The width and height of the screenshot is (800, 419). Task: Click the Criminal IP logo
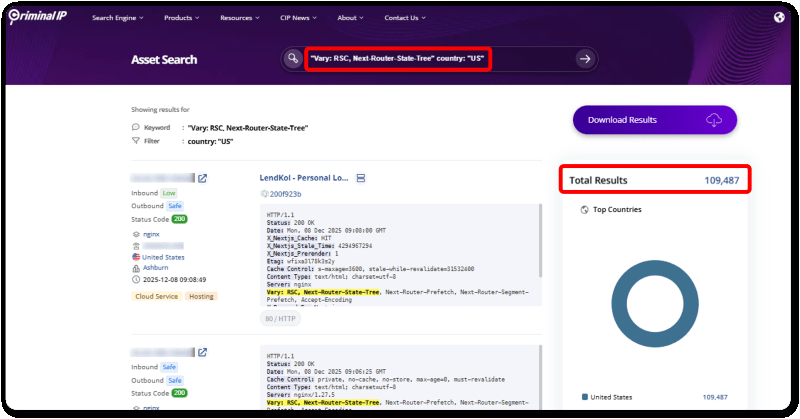coord(38,17)
